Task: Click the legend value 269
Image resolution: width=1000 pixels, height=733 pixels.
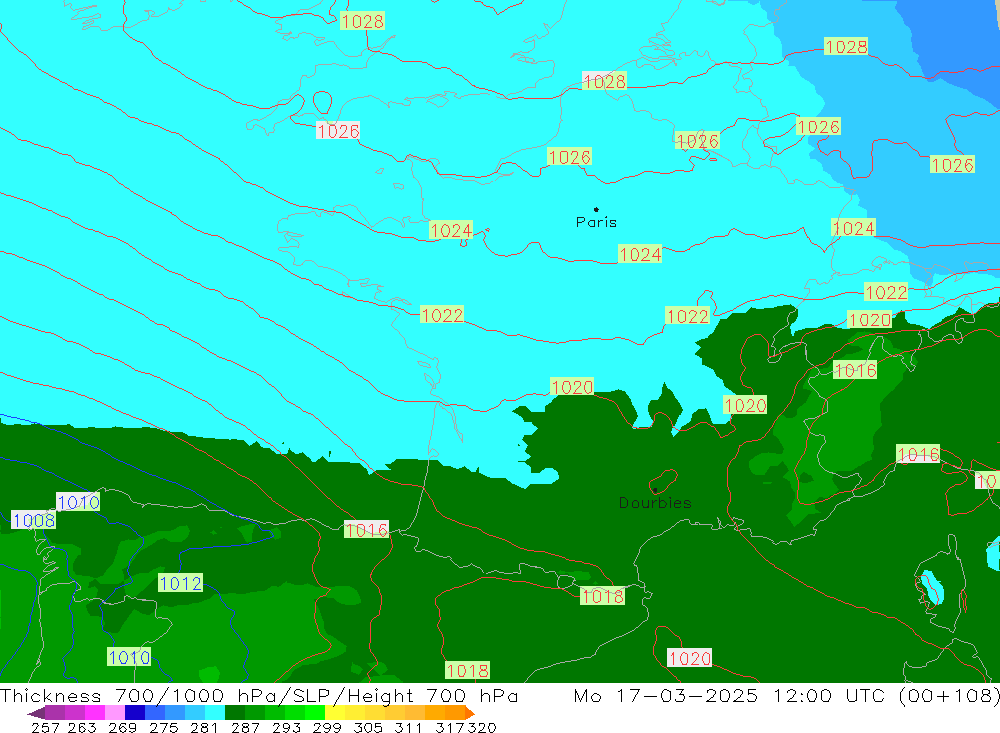Action: point(122,727)
